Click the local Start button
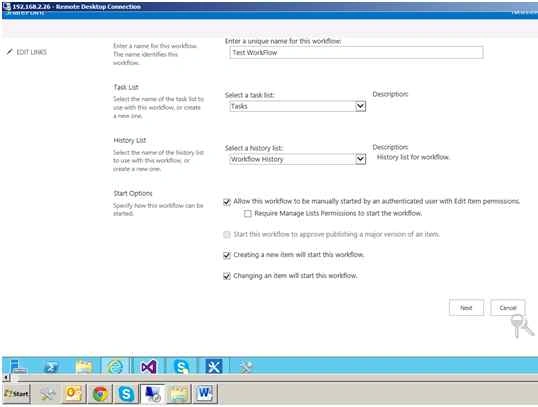 click(16, 394)
